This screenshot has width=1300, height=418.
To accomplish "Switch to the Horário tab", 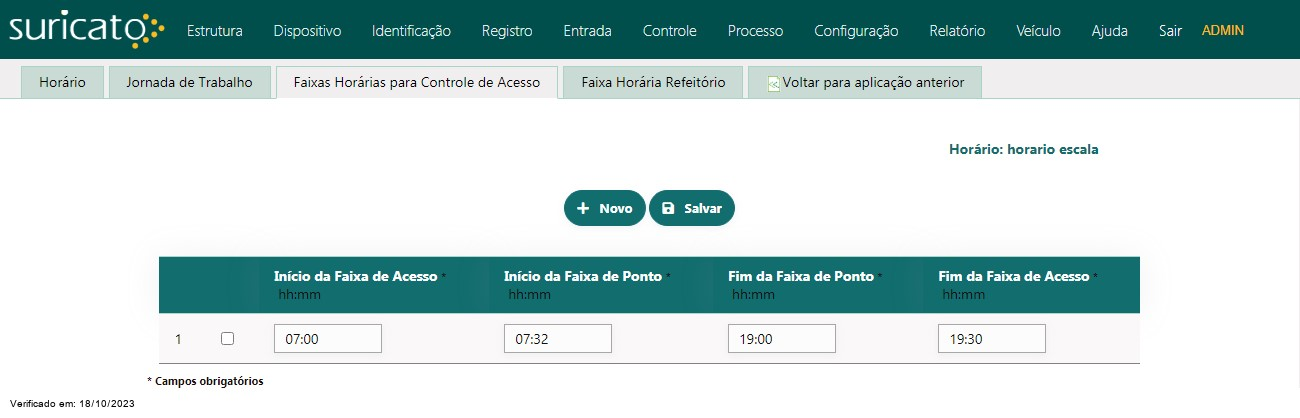I will [x=62, y=83].
